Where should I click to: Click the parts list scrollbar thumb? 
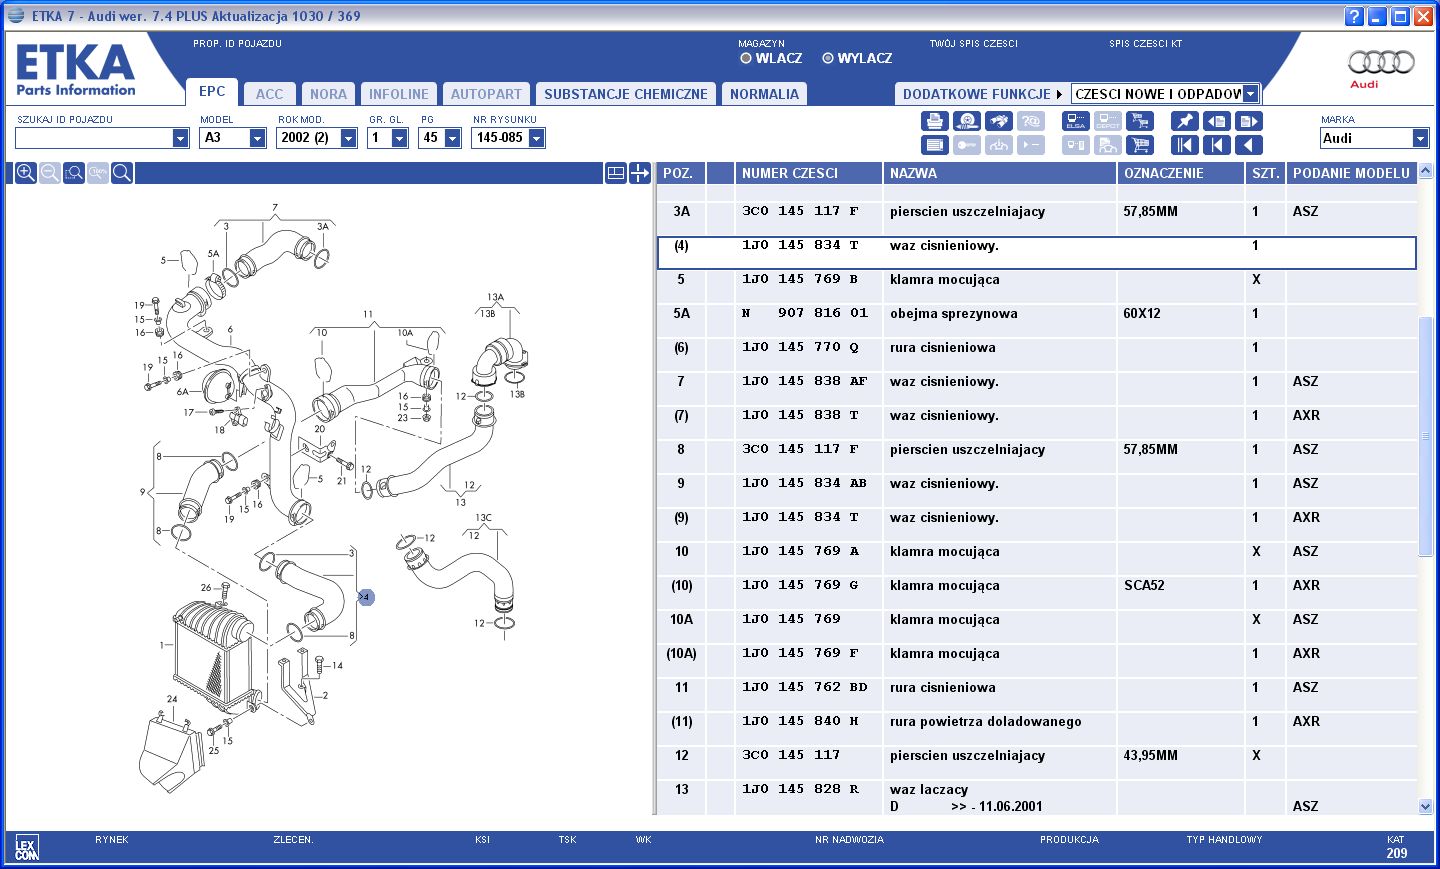tap(1426, 436)
